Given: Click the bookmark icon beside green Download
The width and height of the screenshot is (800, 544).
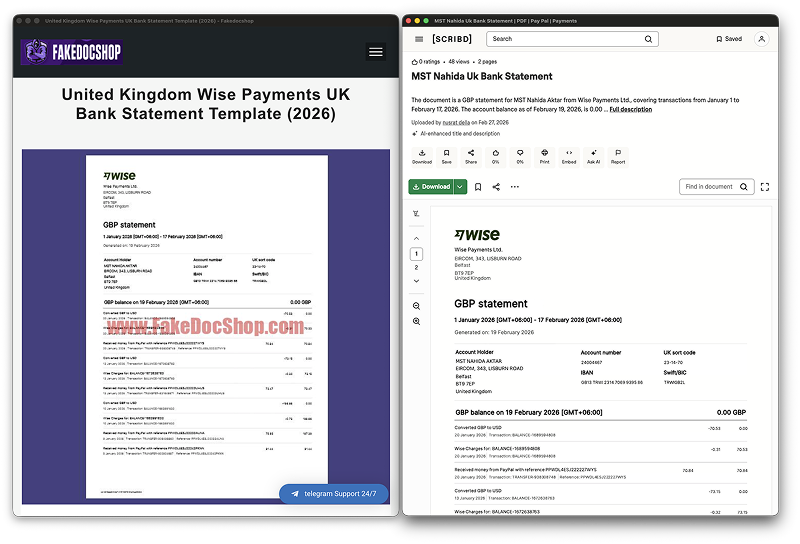Looking at the screenshot, I should click(x=478, y=187).
